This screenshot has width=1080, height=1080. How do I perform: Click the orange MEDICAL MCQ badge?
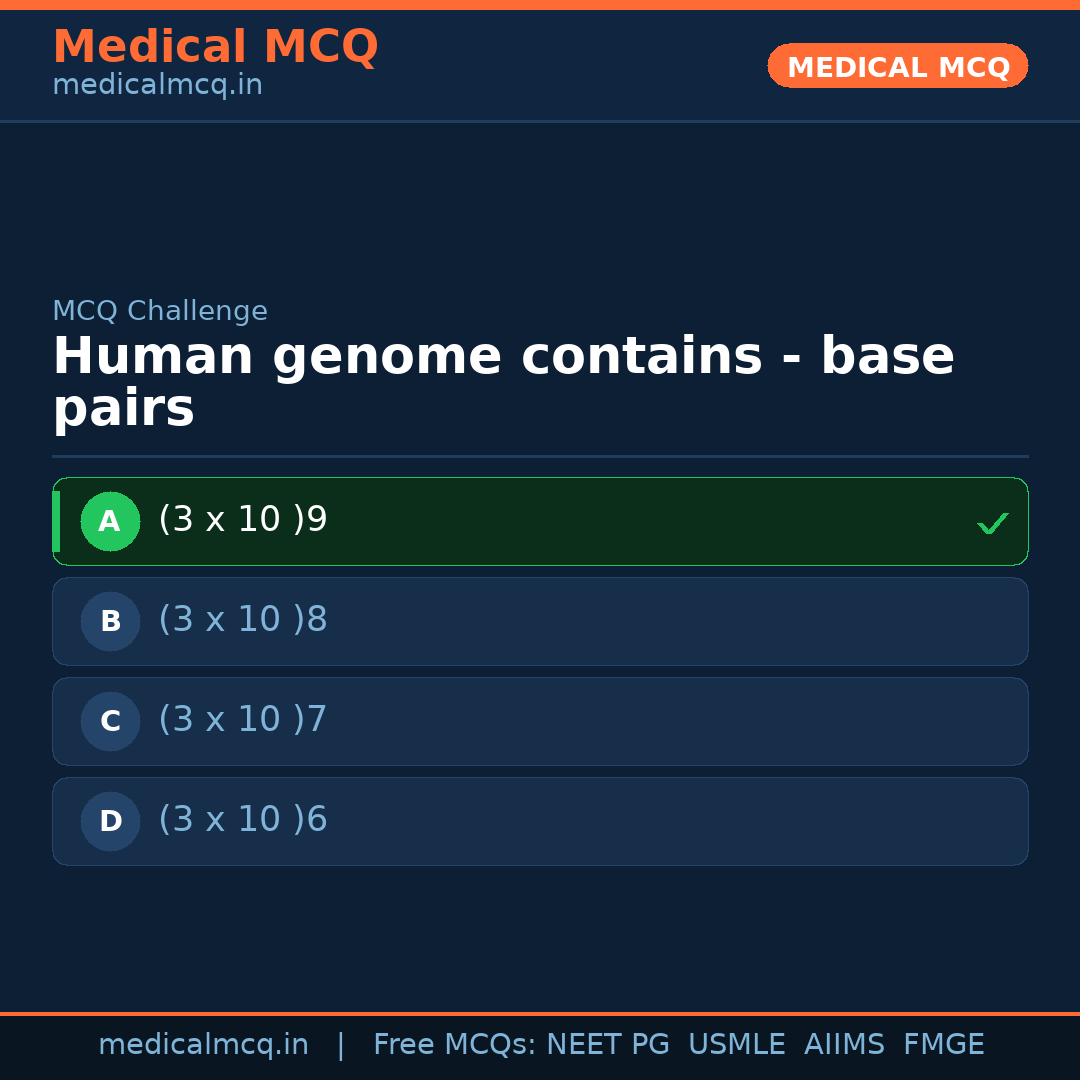coord(897,67)
